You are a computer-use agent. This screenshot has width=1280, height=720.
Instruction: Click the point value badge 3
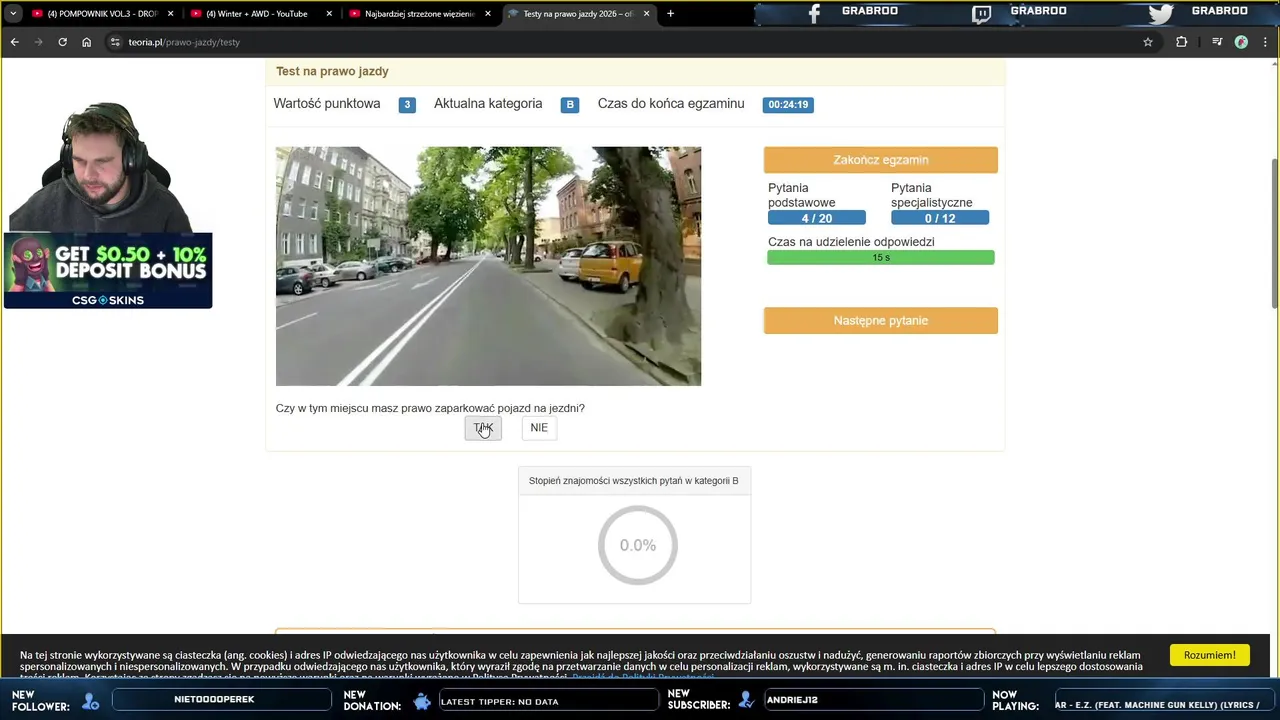(407, 105)
